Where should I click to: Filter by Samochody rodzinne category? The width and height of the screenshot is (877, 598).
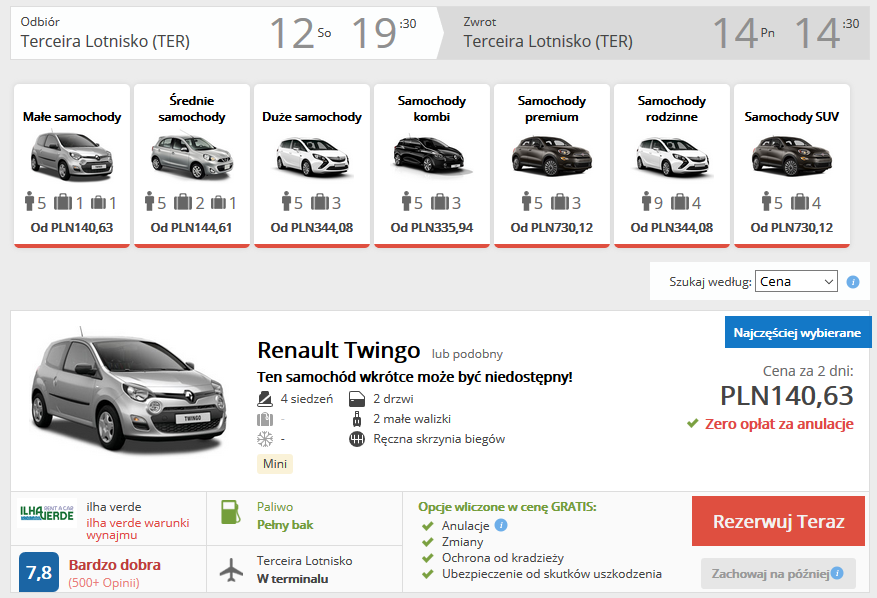click(x=672, y=166)
